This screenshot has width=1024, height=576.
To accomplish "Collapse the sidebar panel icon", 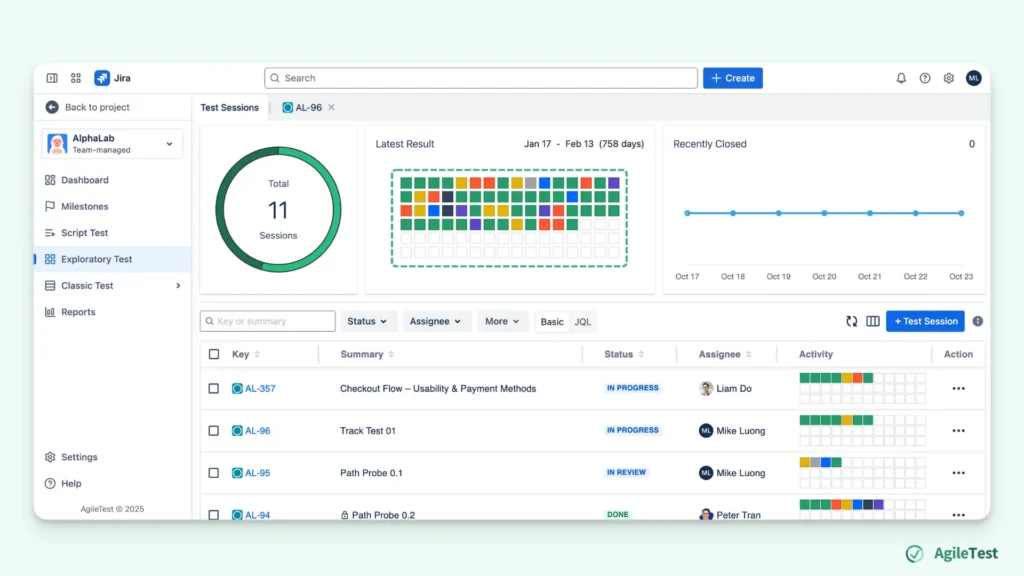I will [52, 78].
